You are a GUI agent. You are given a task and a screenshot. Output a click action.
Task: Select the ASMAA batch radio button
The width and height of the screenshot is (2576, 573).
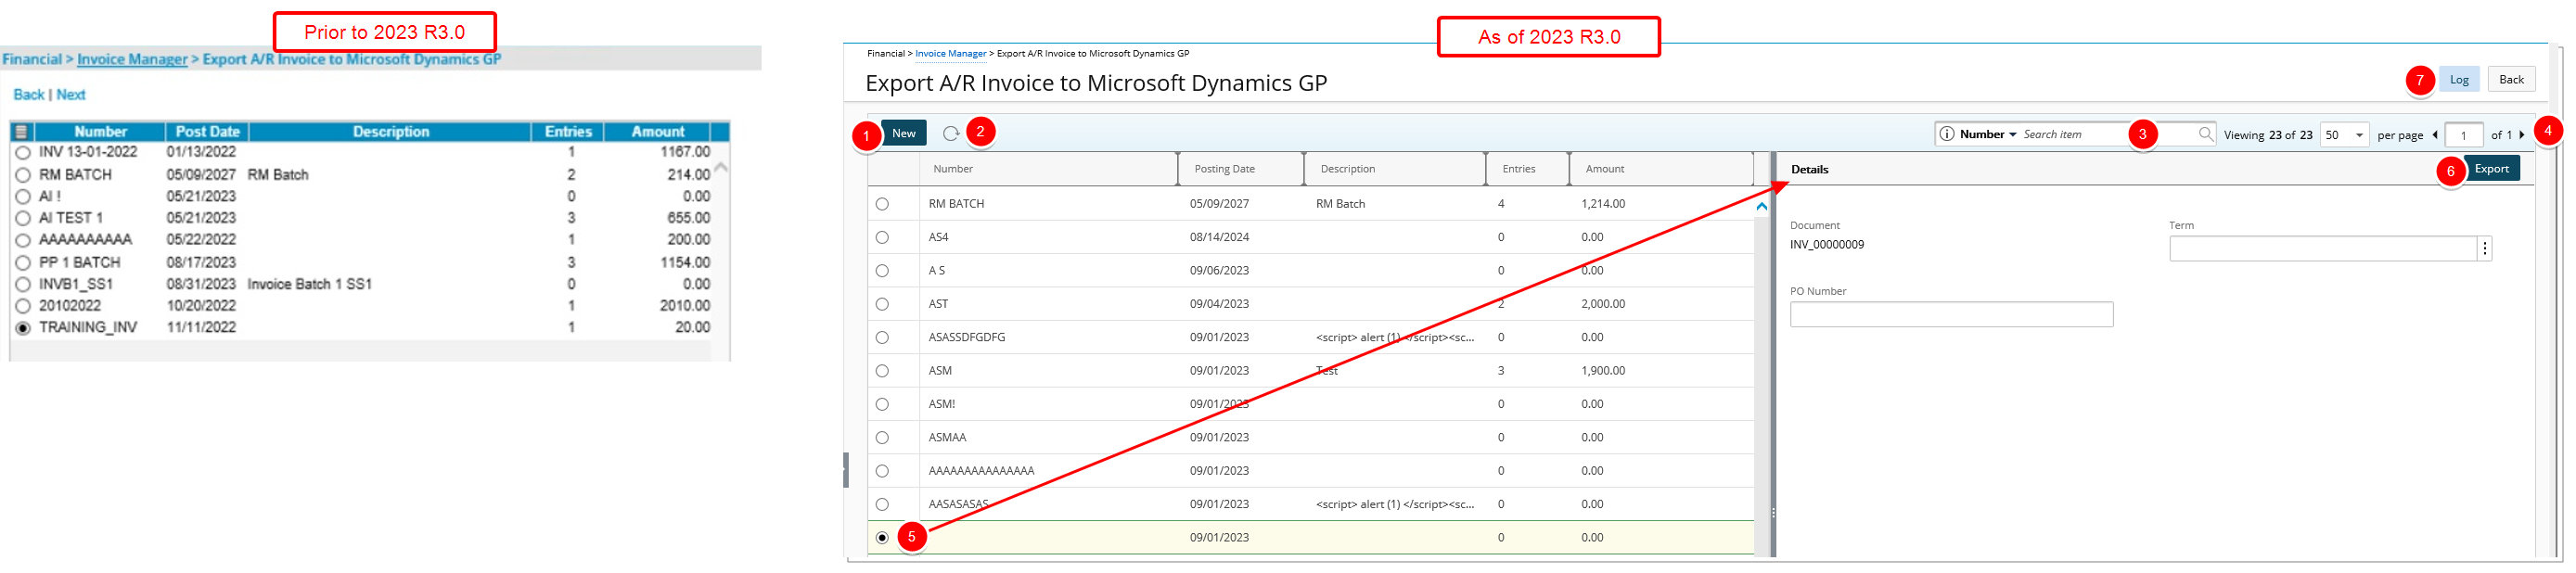(881, 438)
